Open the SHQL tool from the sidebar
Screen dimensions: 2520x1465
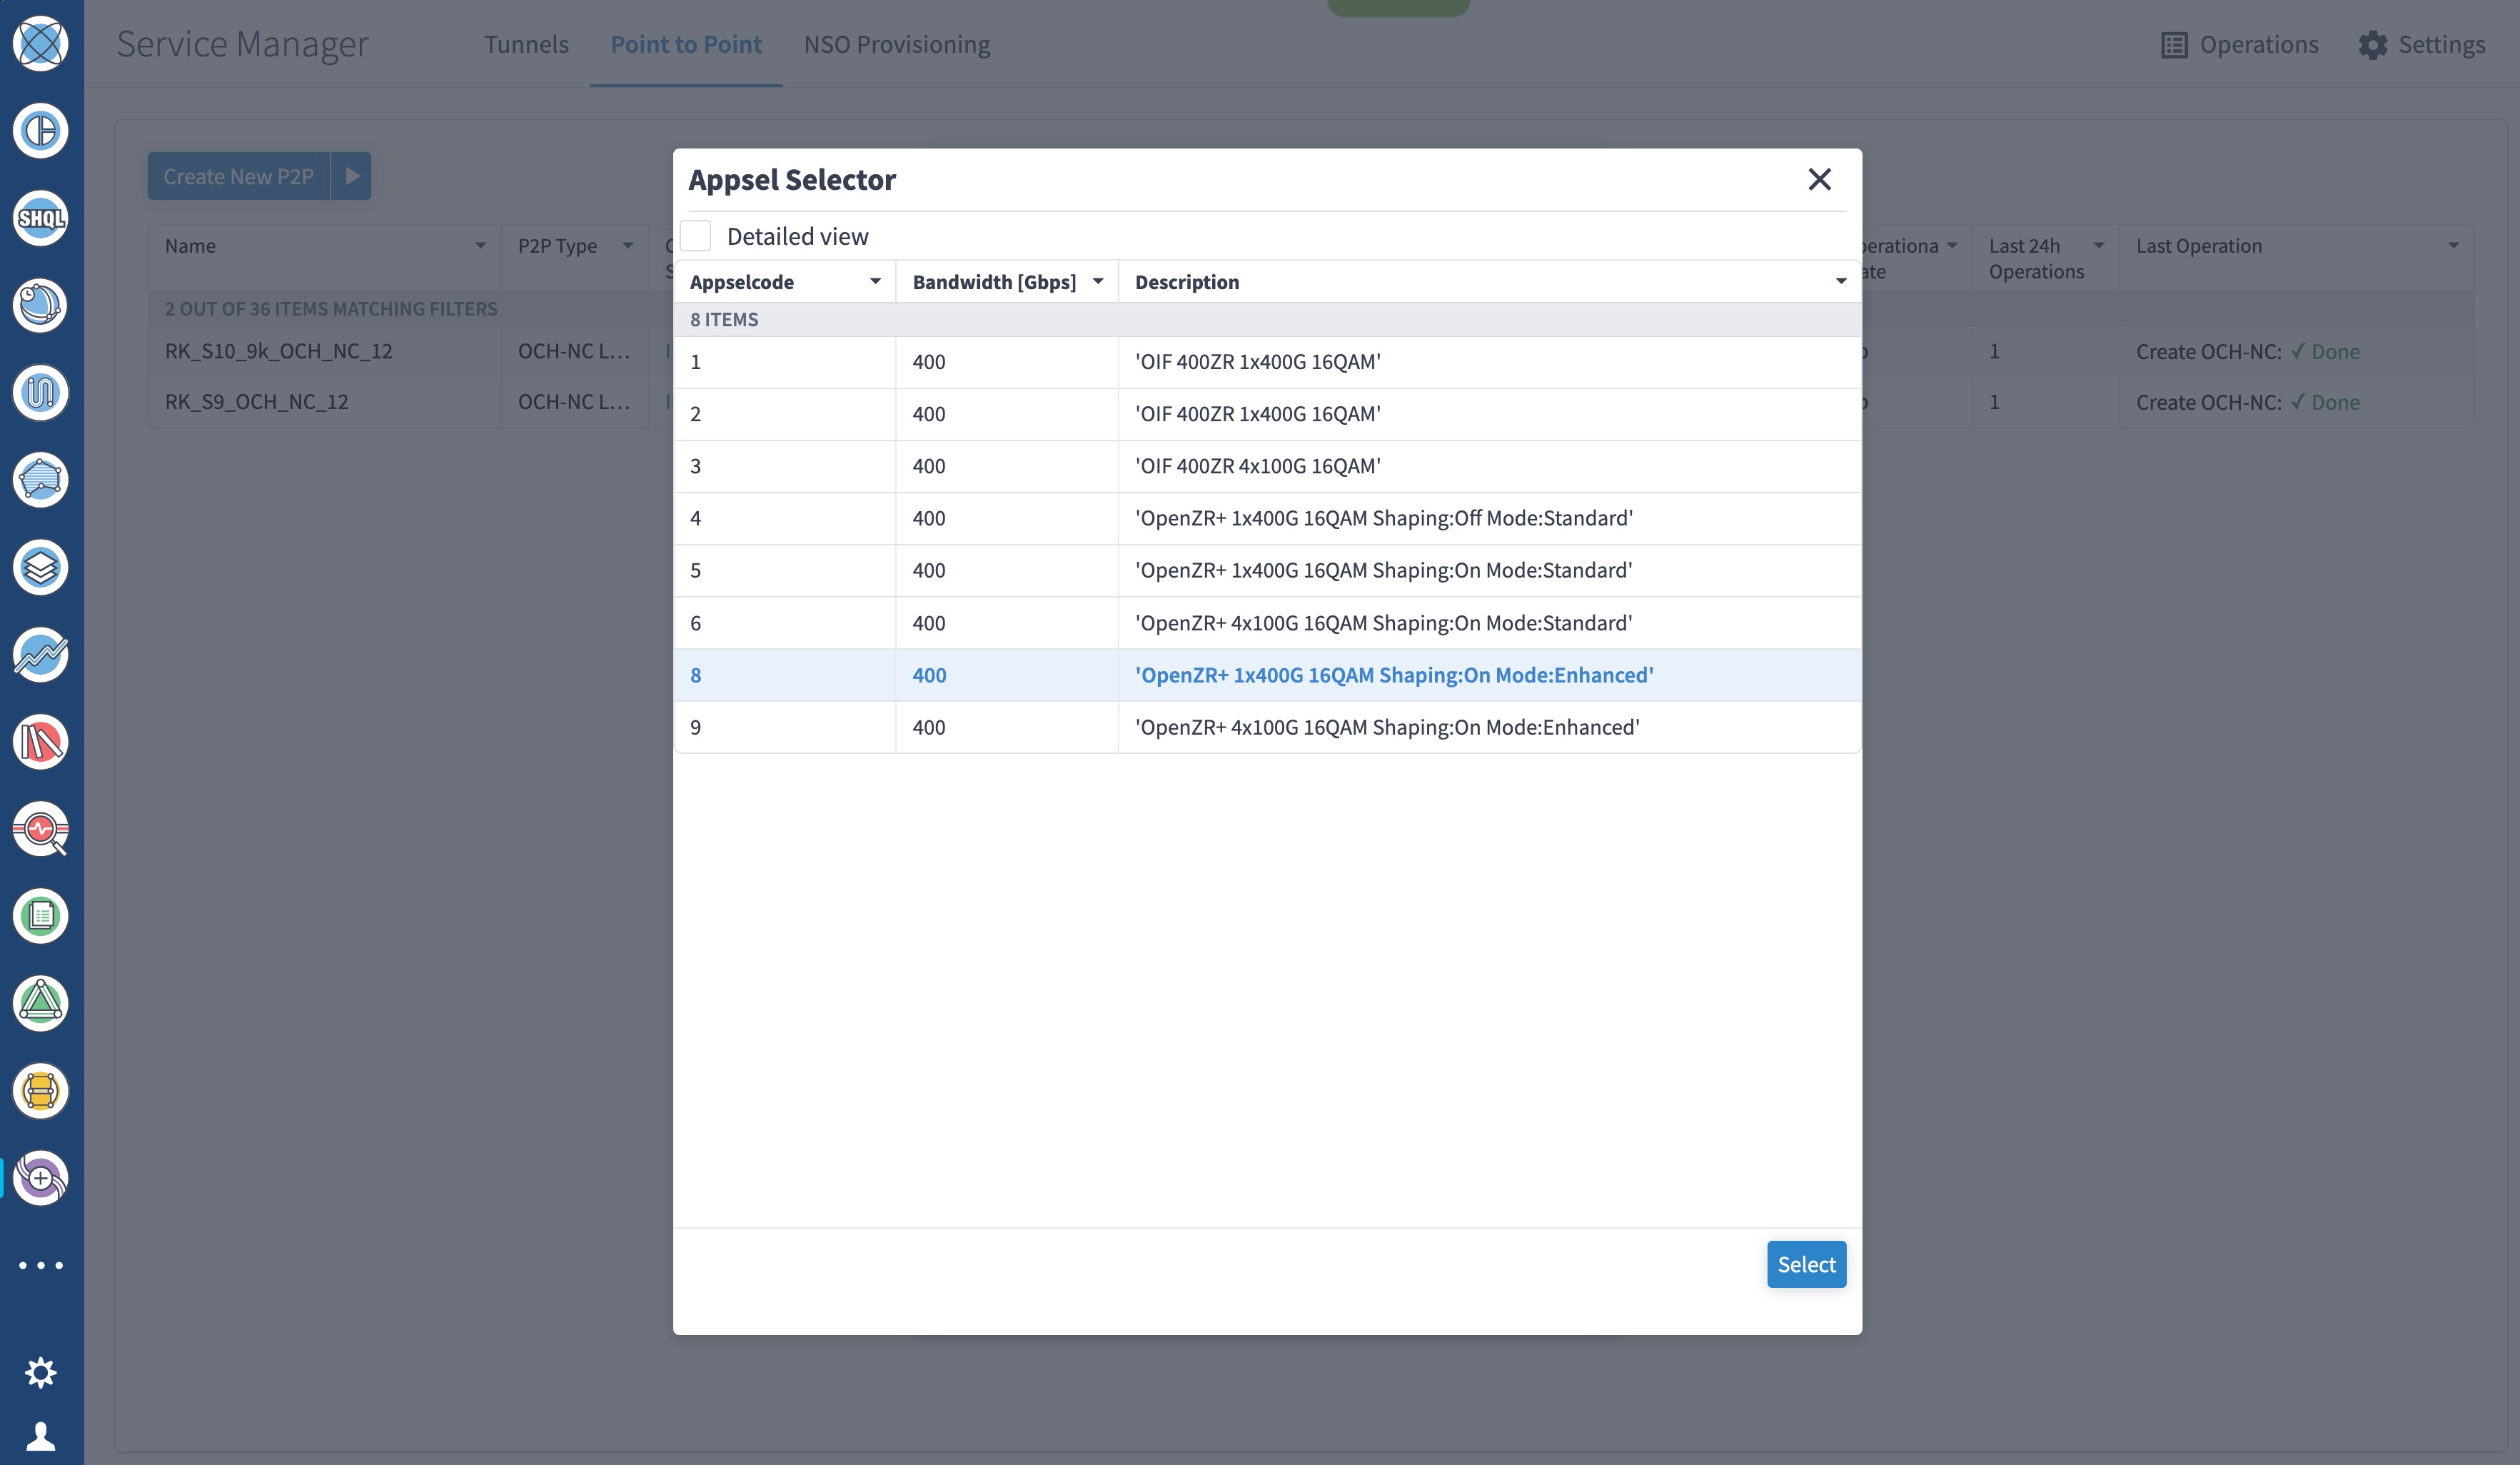40,219
